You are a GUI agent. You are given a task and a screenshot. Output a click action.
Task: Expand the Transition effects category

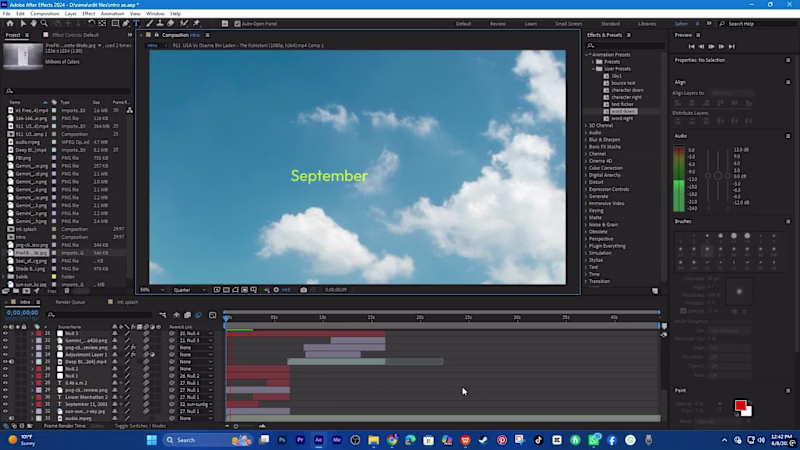[586, 281]
